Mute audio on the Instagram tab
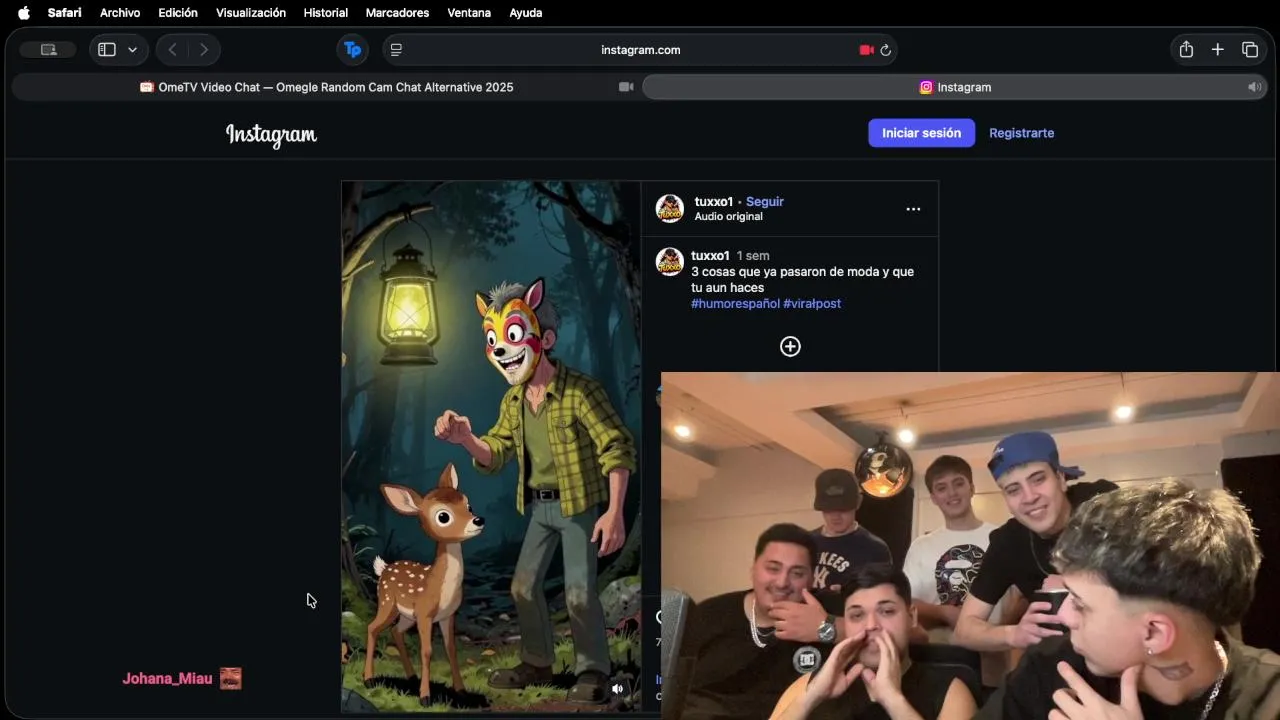The image size is (1280, 720). pyautogui.click(x=1253, y=87)
